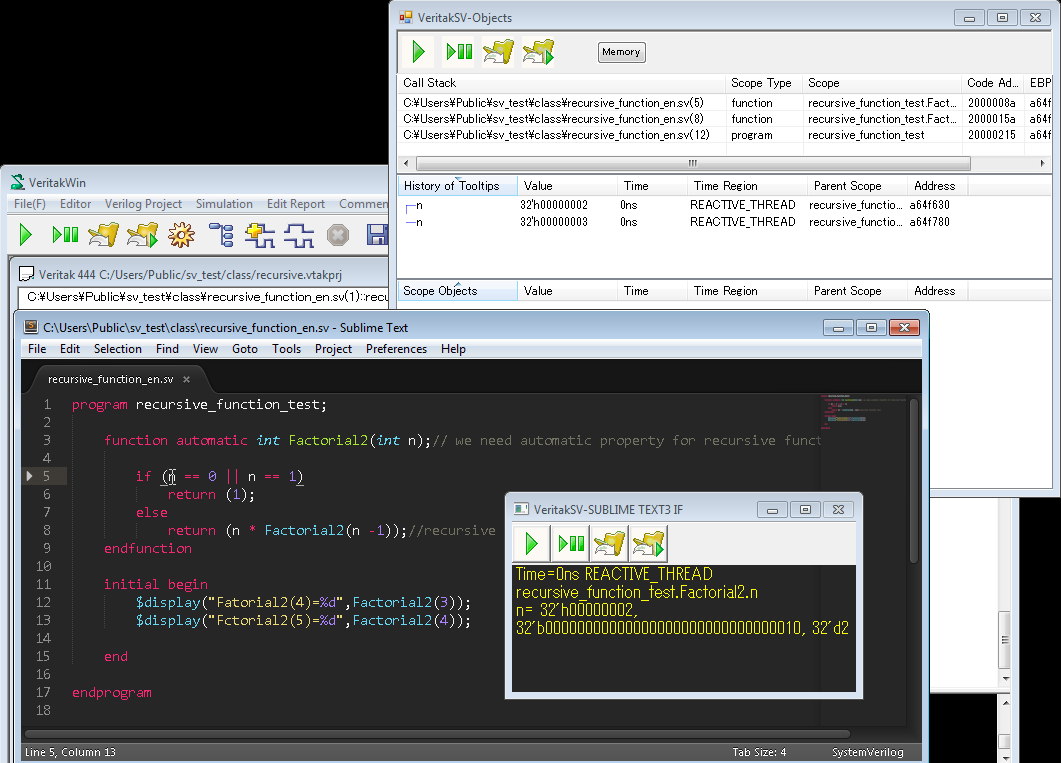1061x763 pixels.
Task: Open the Verilog Project menu in VeritakWin
Action: (x=143, y=204)
